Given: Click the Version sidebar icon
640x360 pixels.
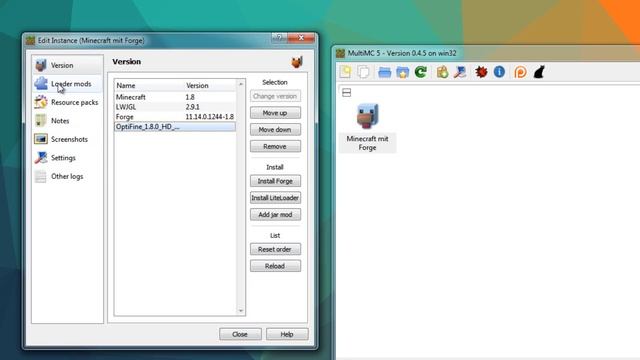Looking at the screenshot, I should [41, 65].
